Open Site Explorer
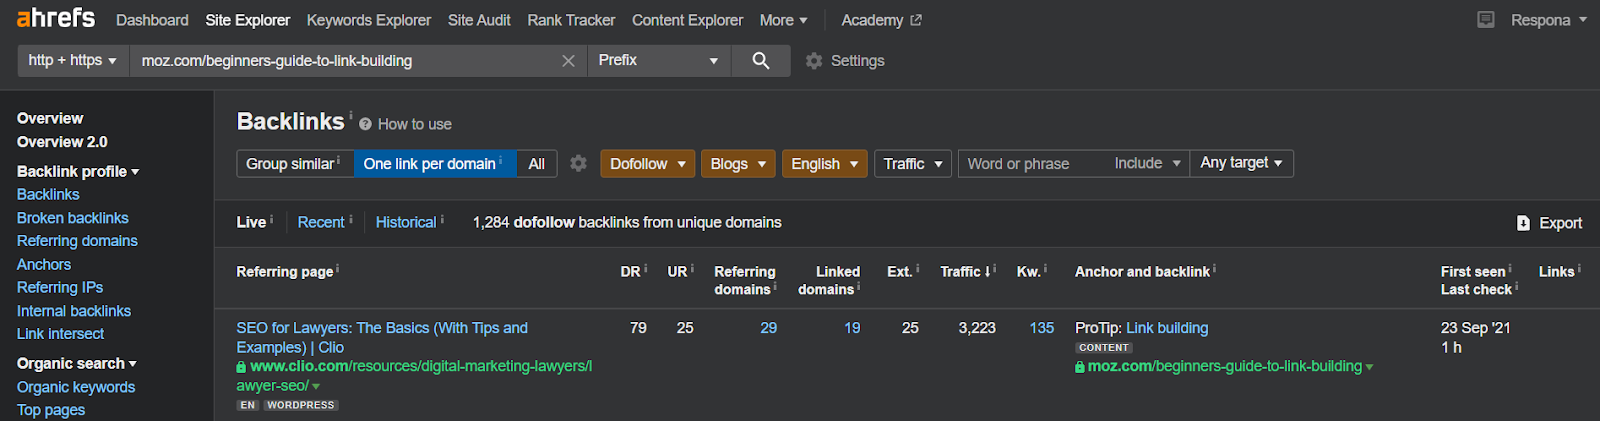This screenshot has height=421, width=1600. tap(247, 20)
